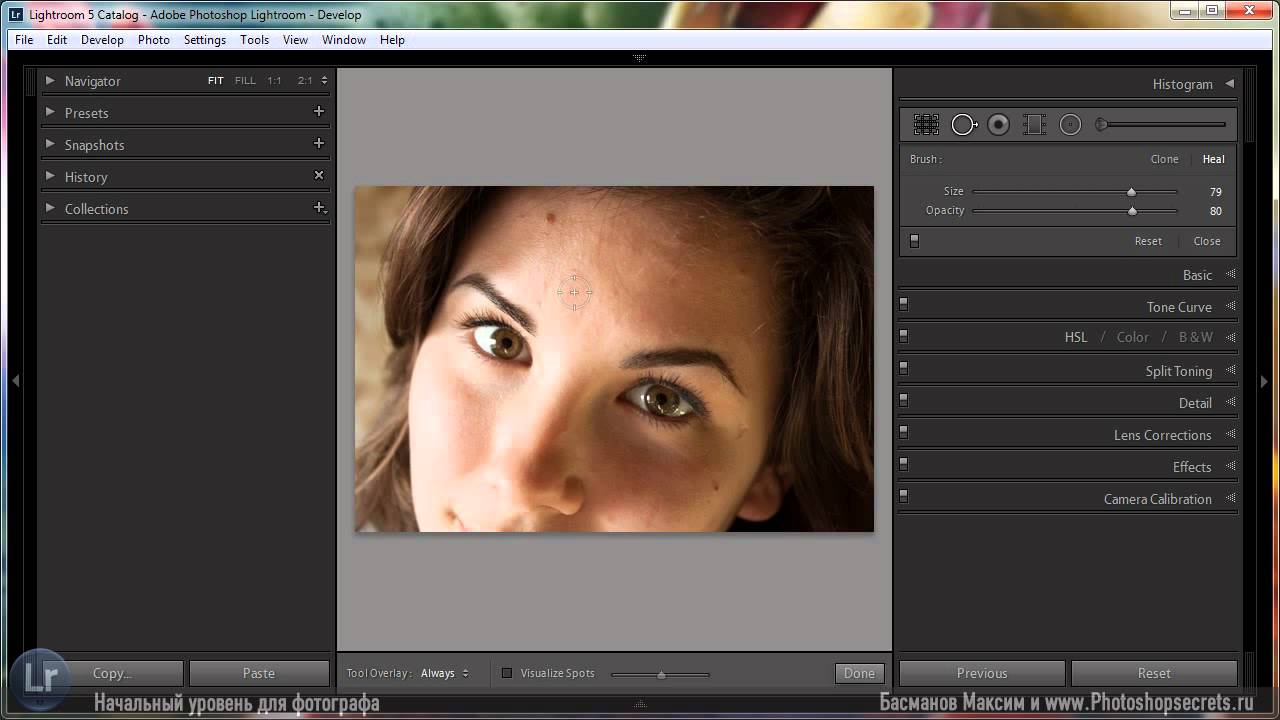
Task: Expand the Snapshots panel
Action: pos(50,144)
